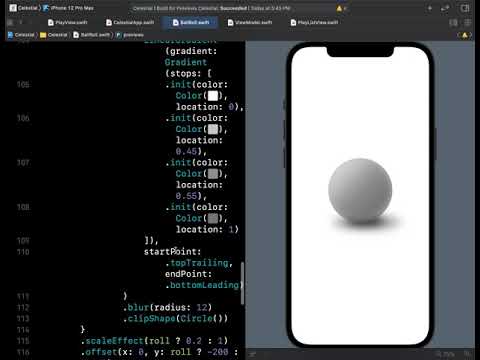Click the previews symbol breadcrumb
The image size is (480, 360).
[130, 35]
